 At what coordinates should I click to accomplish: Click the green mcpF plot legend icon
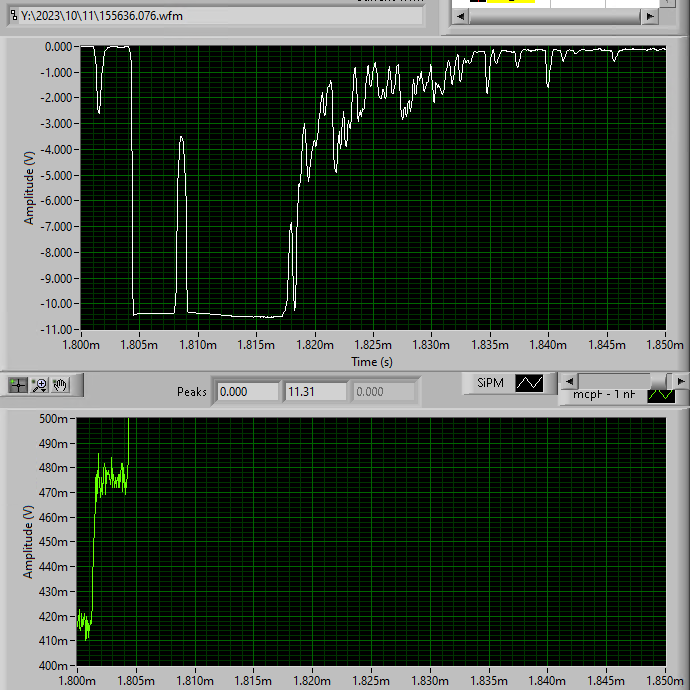[x=661, y=395]
